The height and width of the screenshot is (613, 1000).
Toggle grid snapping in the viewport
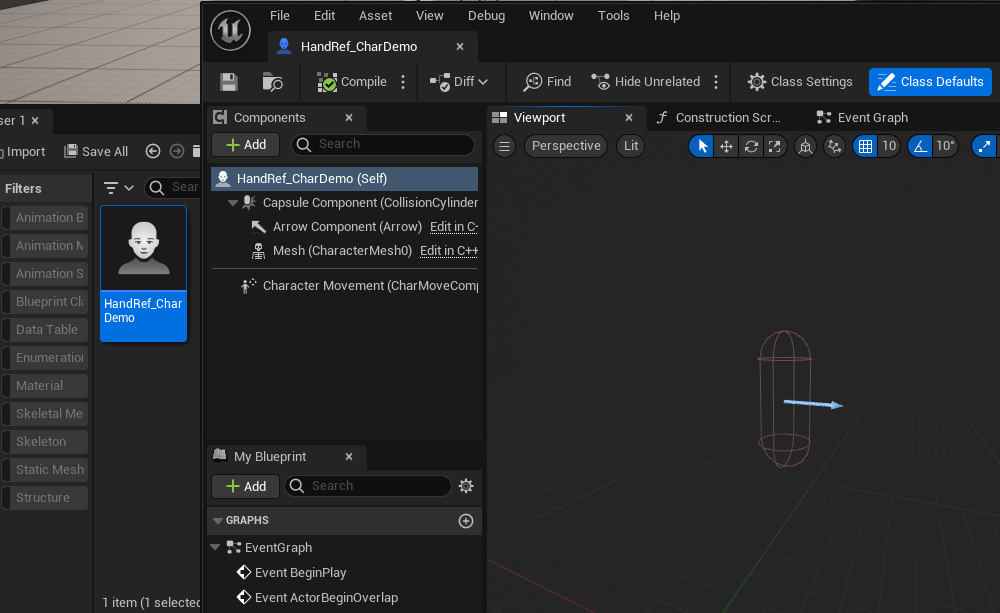click(865, 146)
